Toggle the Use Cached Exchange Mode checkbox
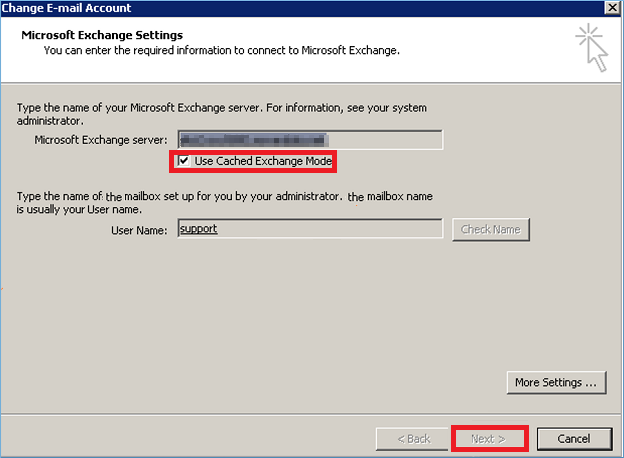 183,161
